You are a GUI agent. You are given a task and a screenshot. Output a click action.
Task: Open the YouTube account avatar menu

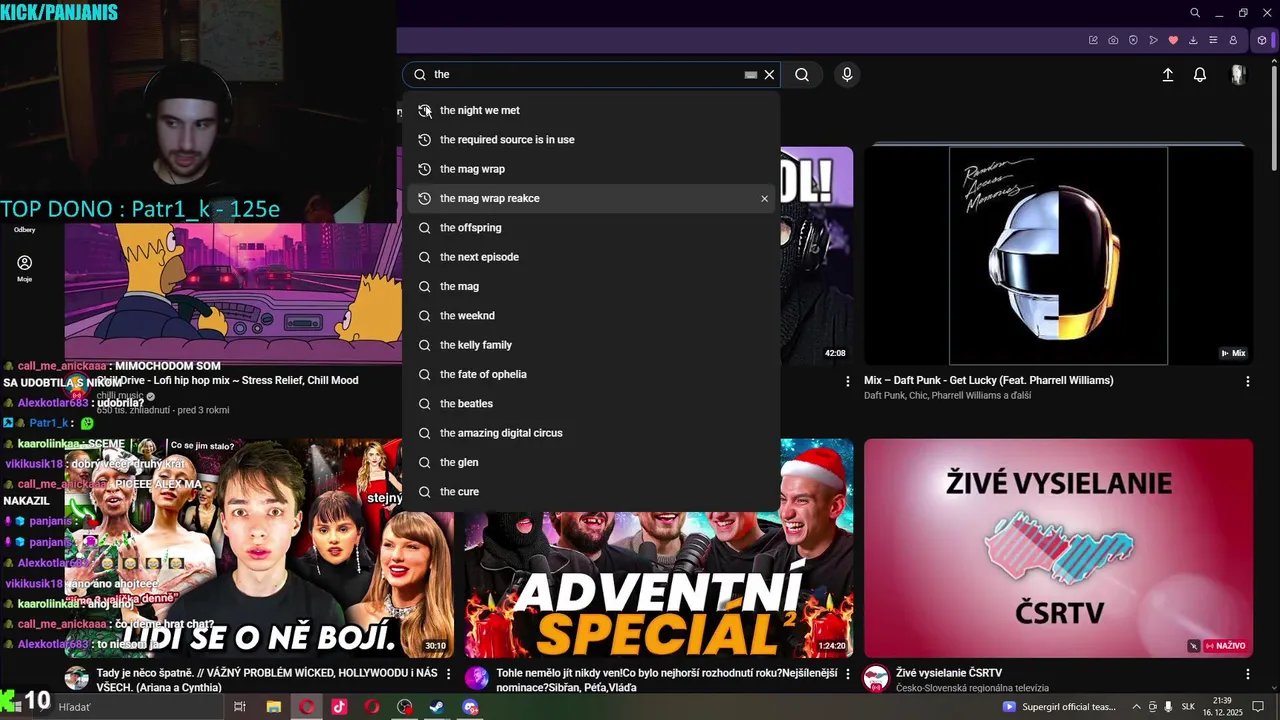[x=1238, y=75]
